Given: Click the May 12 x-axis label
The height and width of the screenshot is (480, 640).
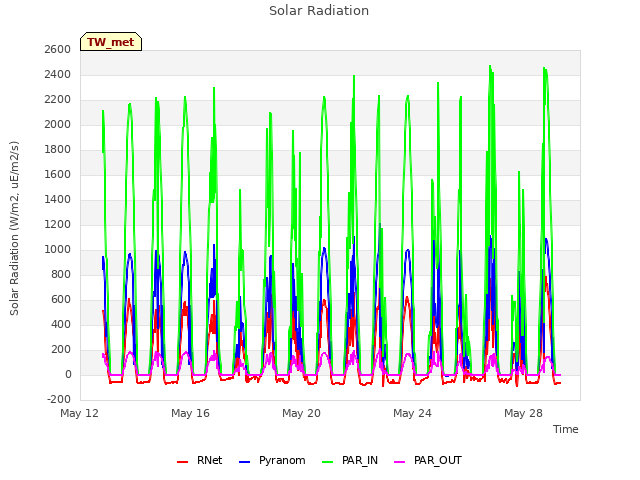Looking at the screenshot, I should coord(80,413).
